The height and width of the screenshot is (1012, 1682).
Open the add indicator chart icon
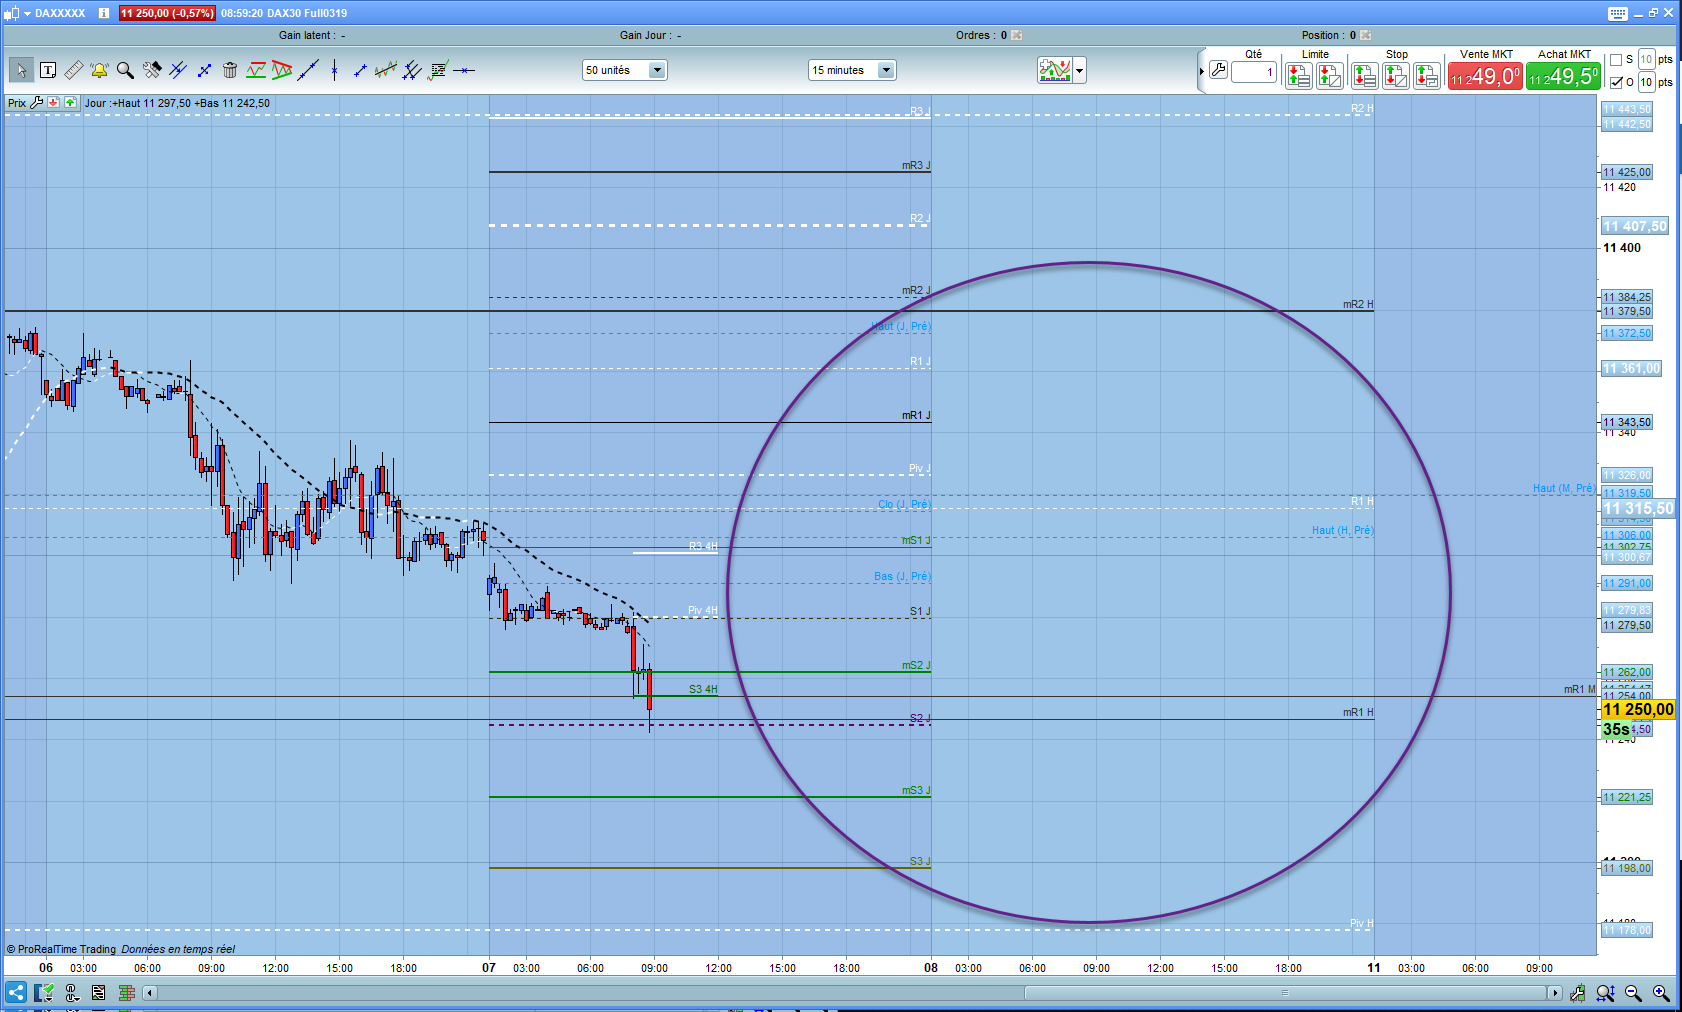[x=1054, y=70]
